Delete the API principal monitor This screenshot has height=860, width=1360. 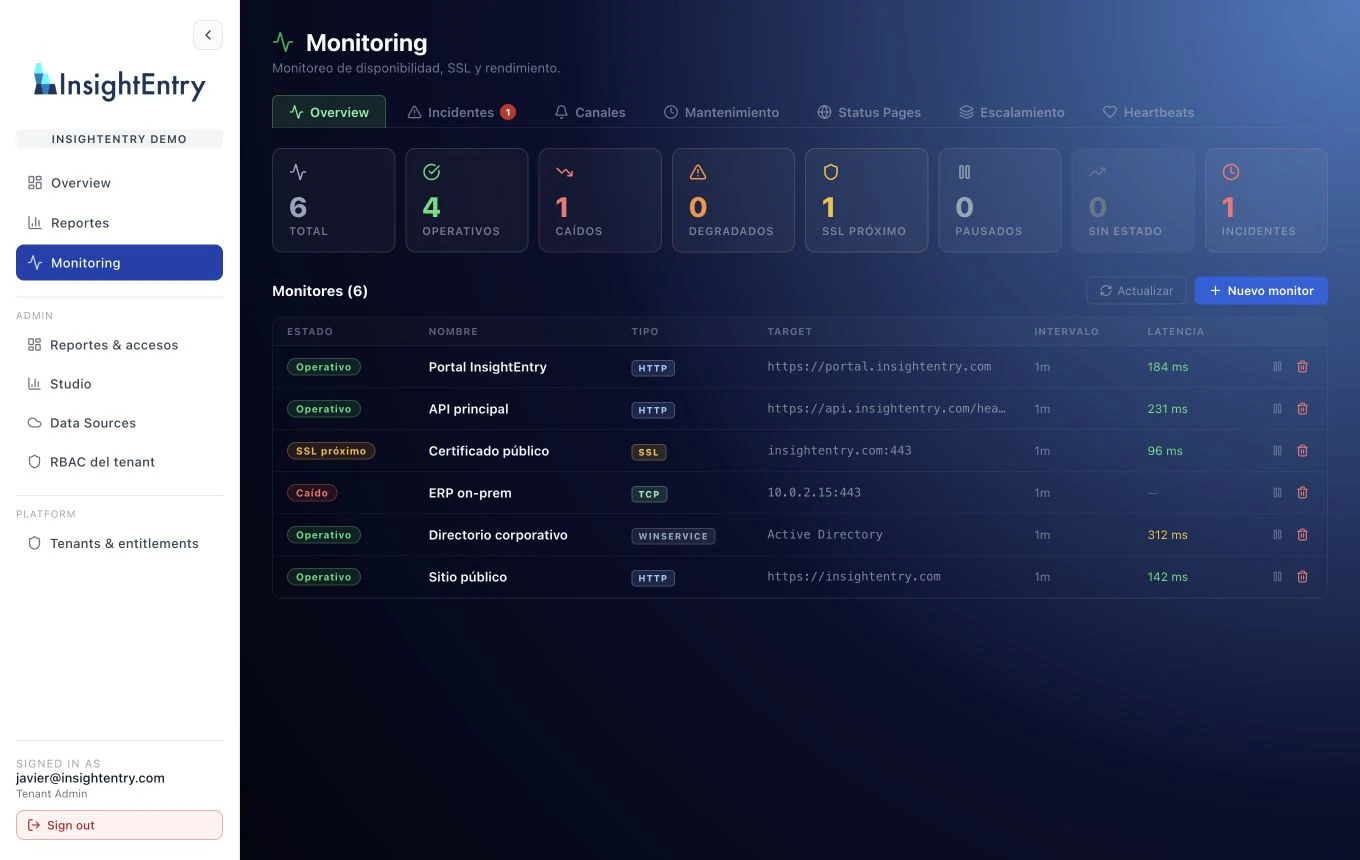(x=1302, y=409)
